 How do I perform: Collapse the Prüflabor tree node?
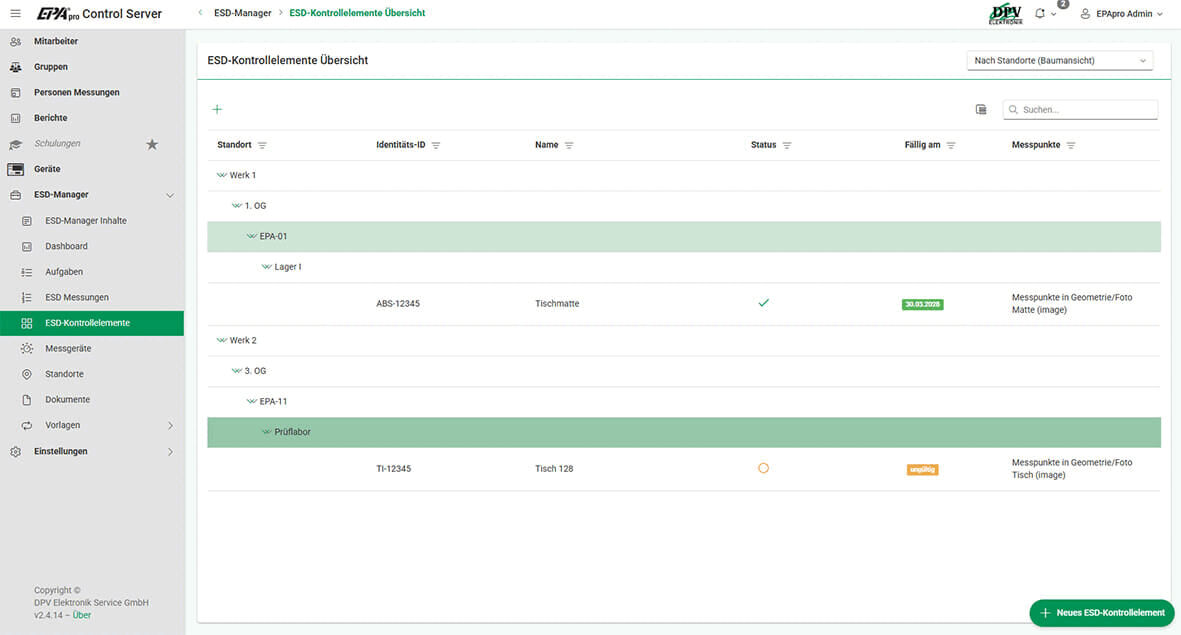[x=267, y=432]
